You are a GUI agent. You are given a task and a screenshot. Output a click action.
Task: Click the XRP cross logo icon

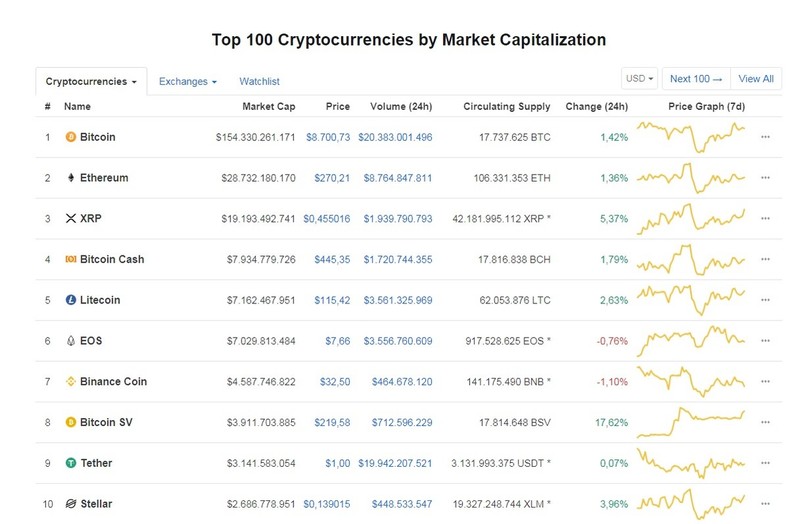(x=71, y=218)
